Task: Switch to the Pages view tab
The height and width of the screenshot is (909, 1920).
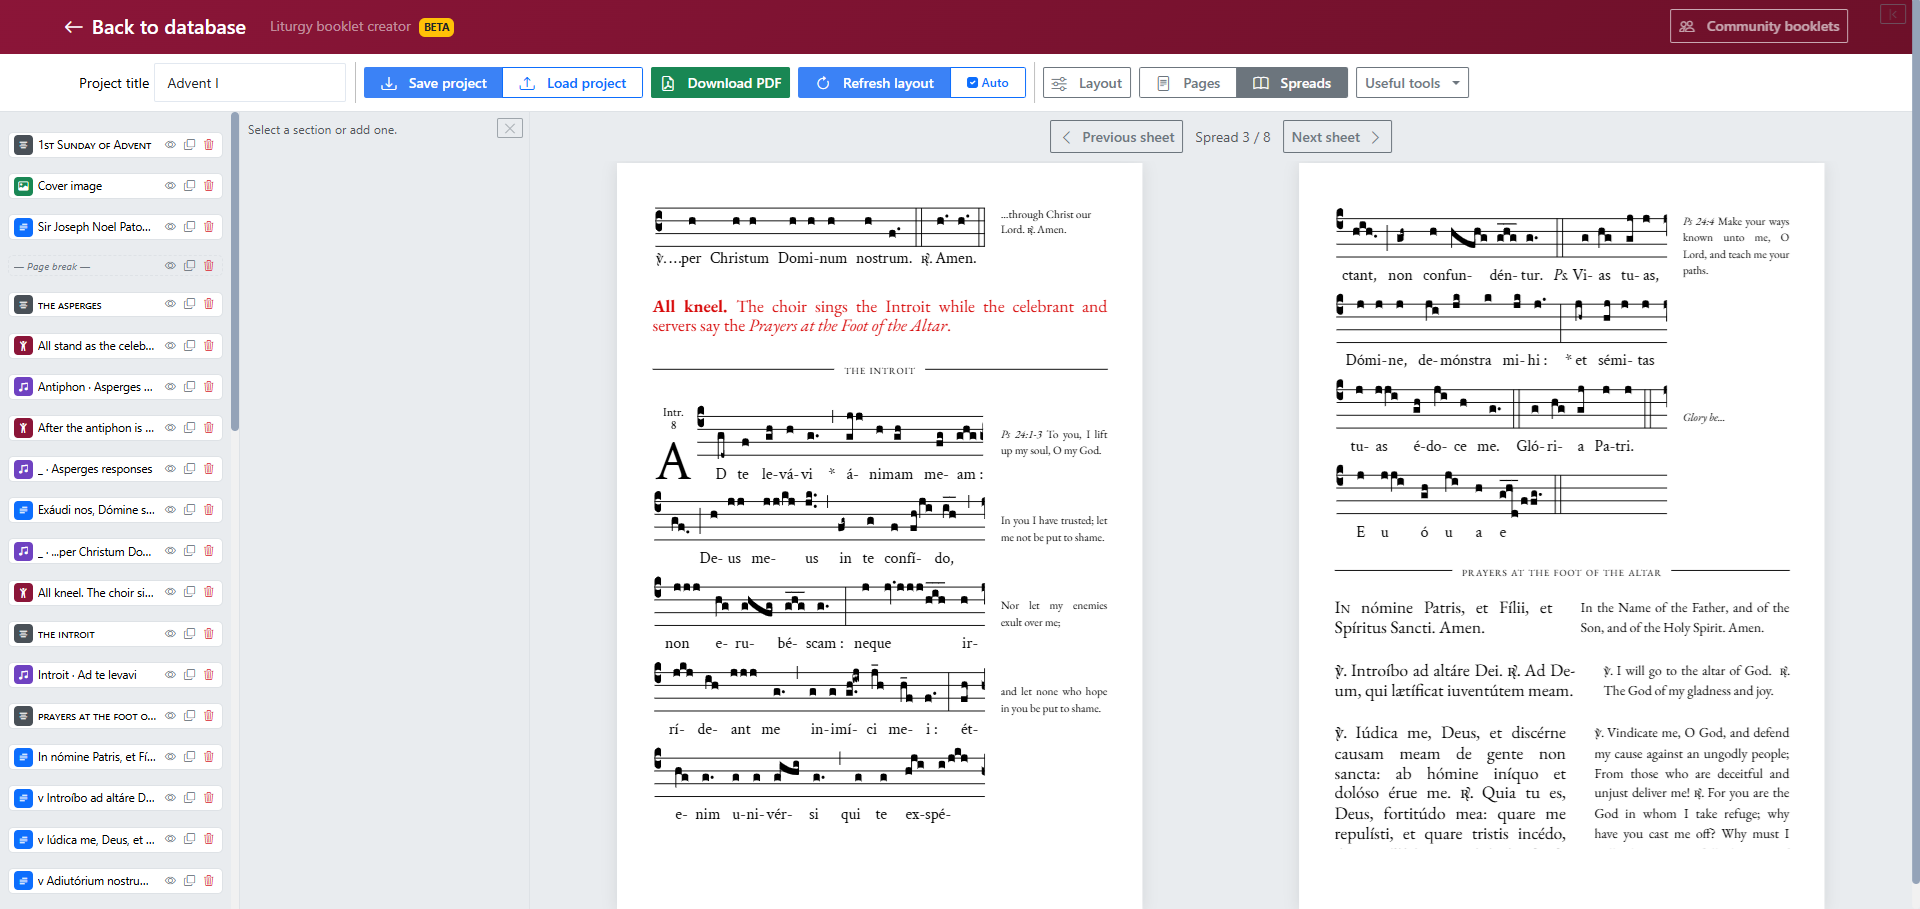Action: (1187, 83)
